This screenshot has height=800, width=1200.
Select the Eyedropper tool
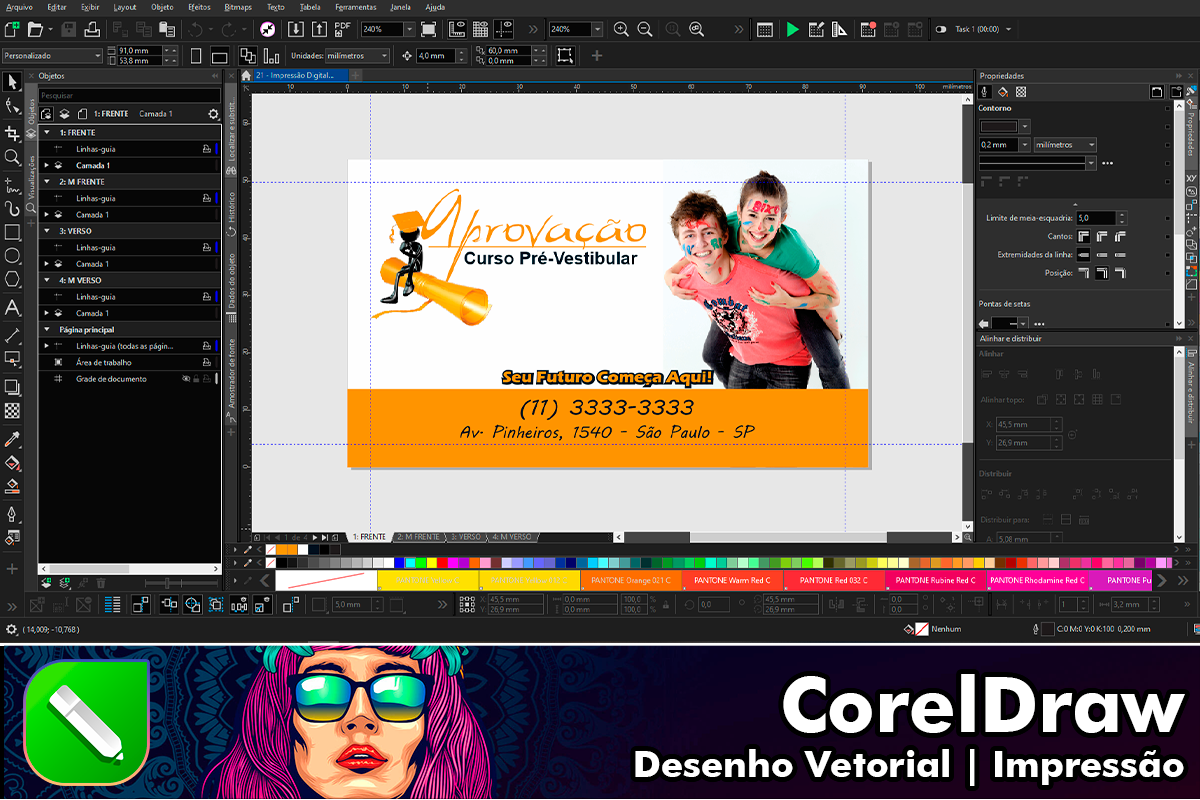pos(12,439)
